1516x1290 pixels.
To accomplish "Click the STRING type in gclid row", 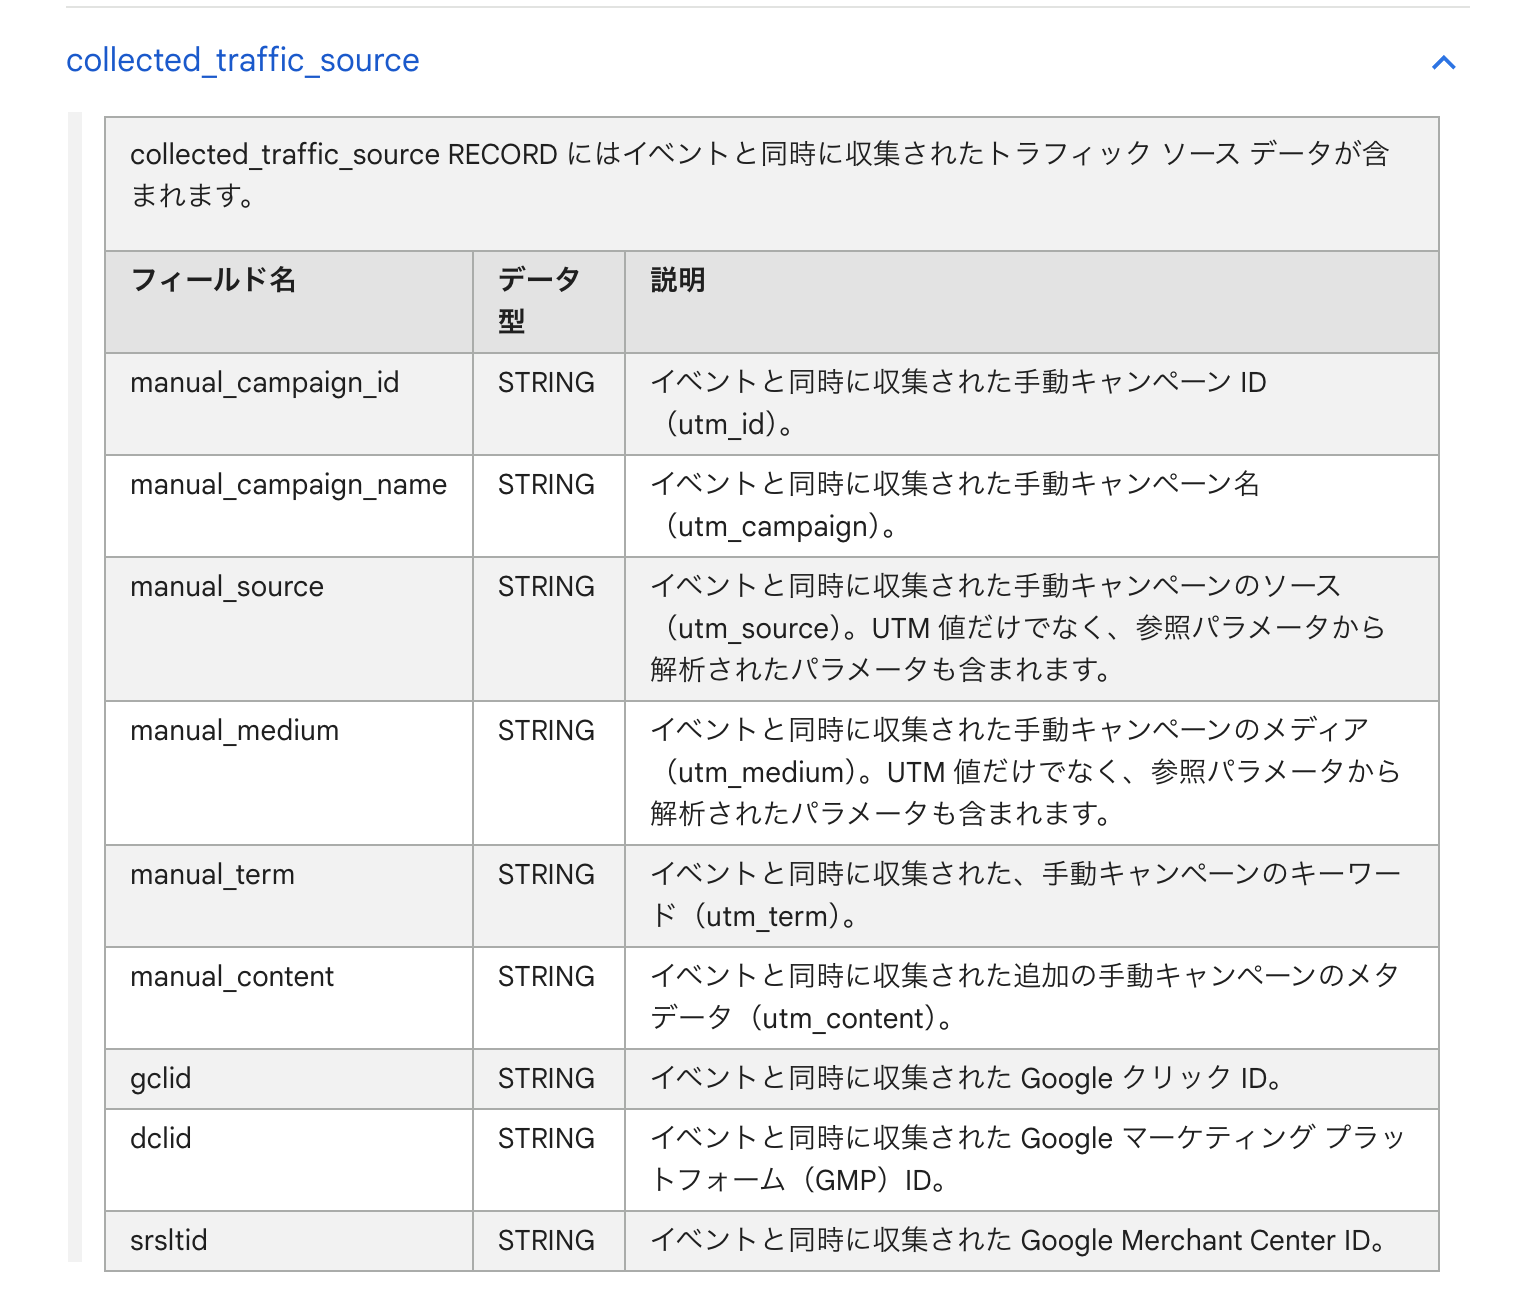I will point(546,1079).
